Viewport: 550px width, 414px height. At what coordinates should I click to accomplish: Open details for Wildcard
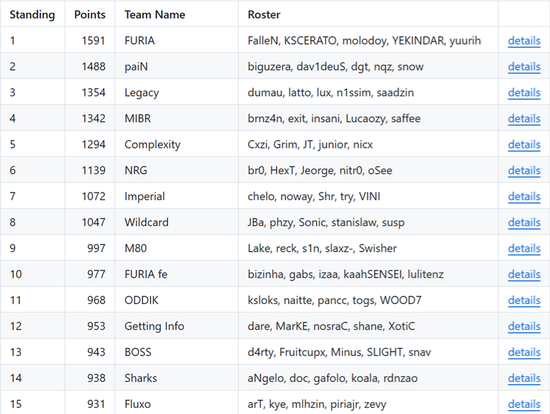524,222
